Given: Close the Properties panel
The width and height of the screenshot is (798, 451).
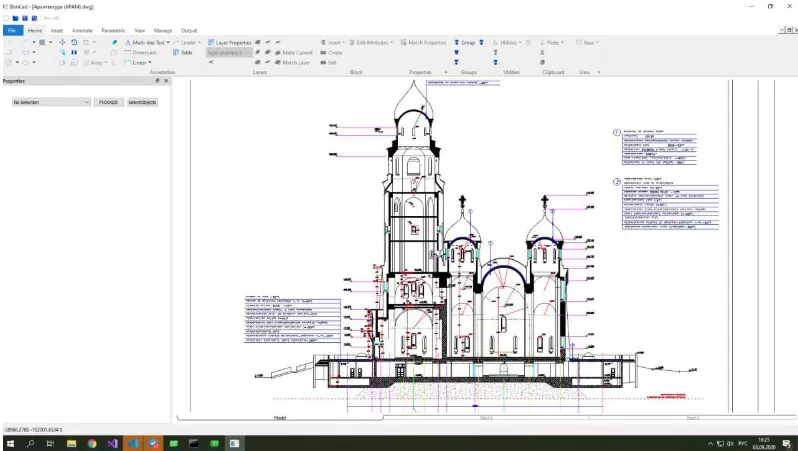Looking at the screenshot, I should [x=166, y=81].
